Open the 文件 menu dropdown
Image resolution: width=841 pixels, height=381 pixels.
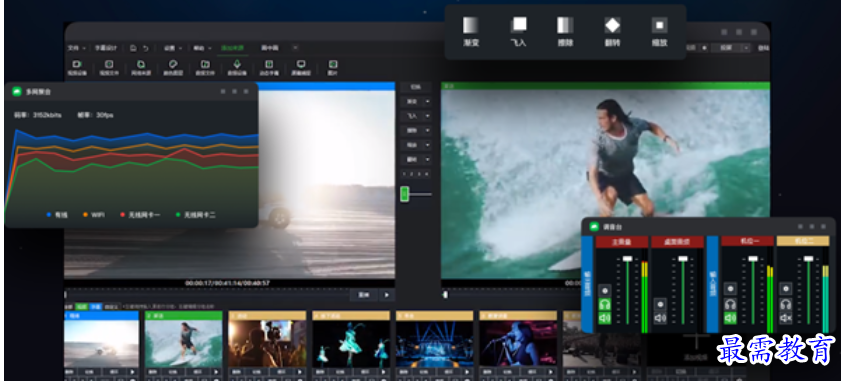[76, 48]
